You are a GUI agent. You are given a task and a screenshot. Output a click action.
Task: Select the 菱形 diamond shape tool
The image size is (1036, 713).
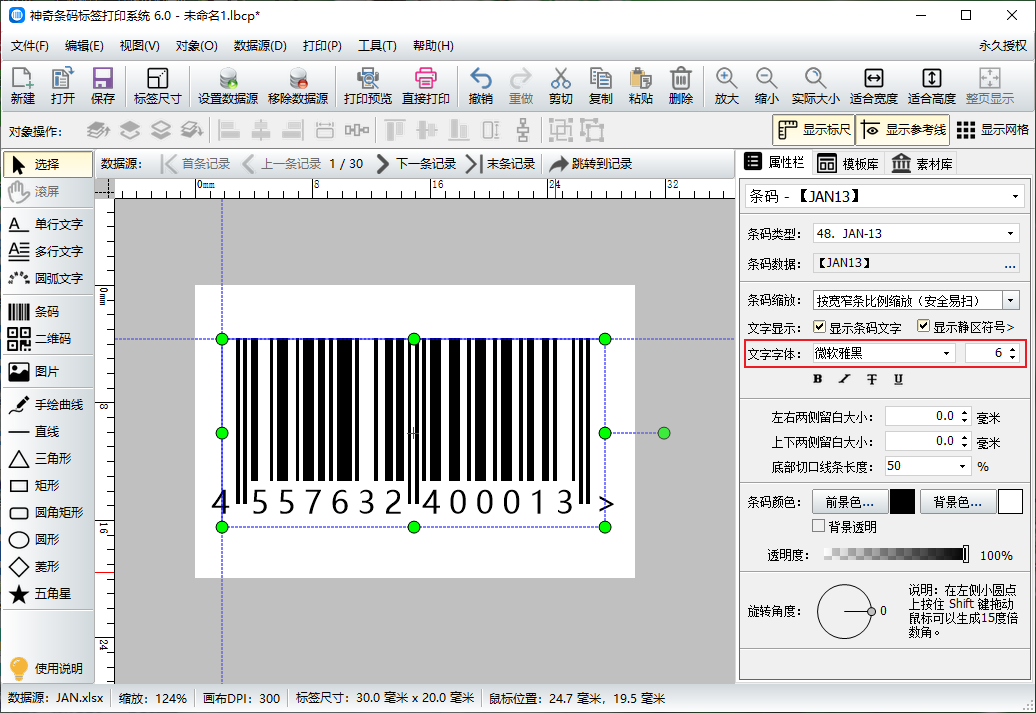pos(48,566)
